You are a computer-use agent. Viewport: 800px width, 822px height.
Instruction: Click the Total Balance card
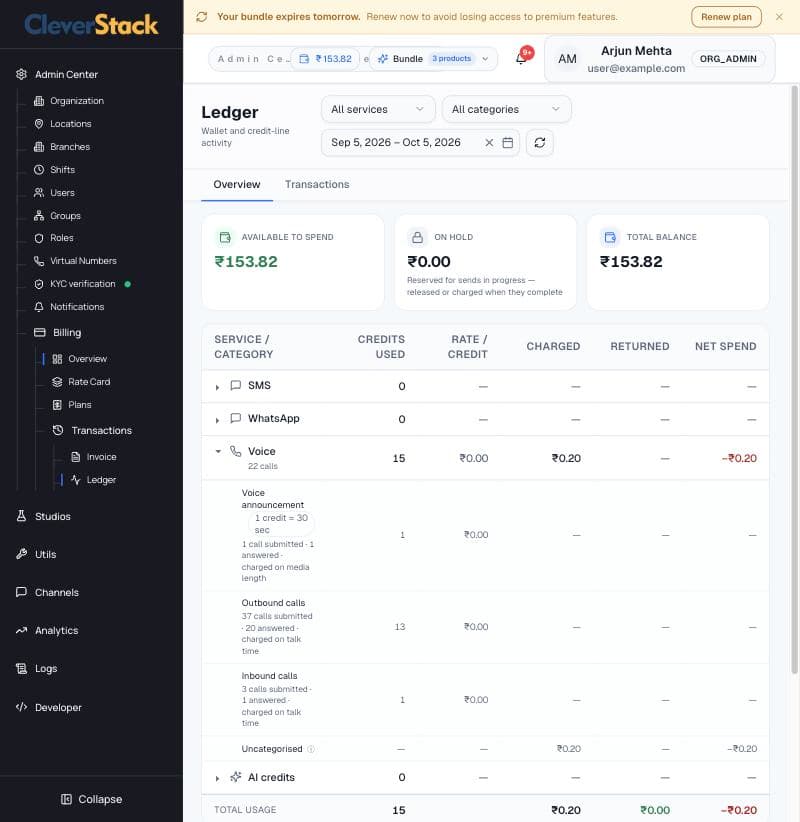[678, 262]
